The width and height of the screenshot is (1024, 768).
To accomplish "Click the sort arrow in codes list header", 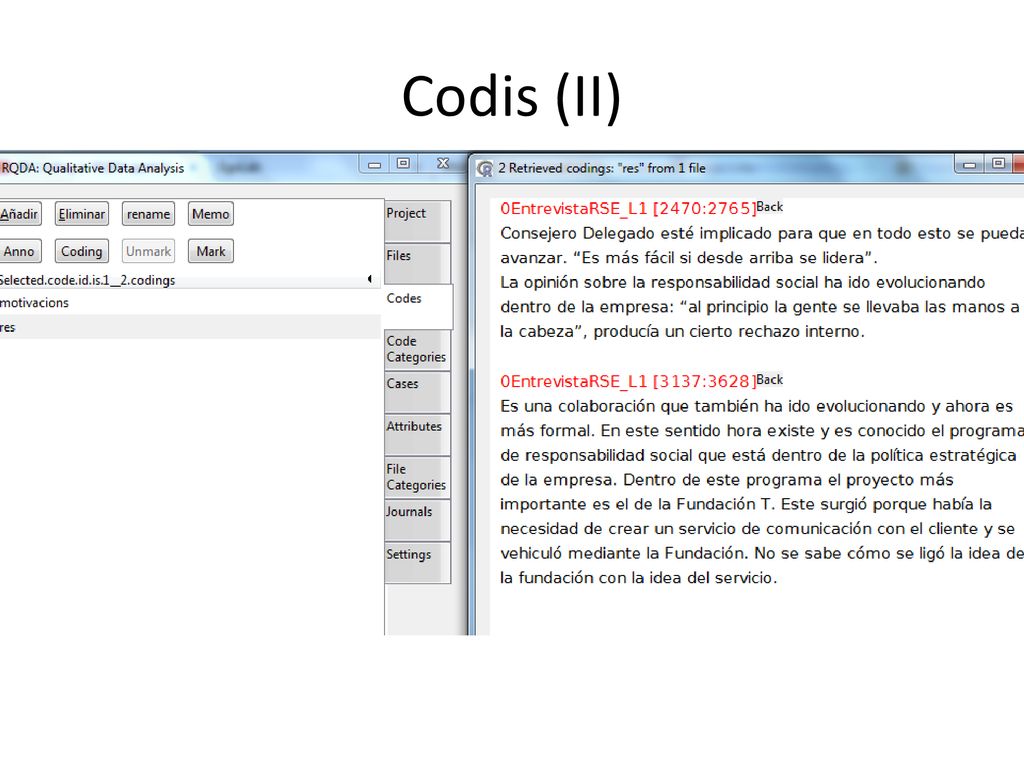I will [x=370, y=280].
